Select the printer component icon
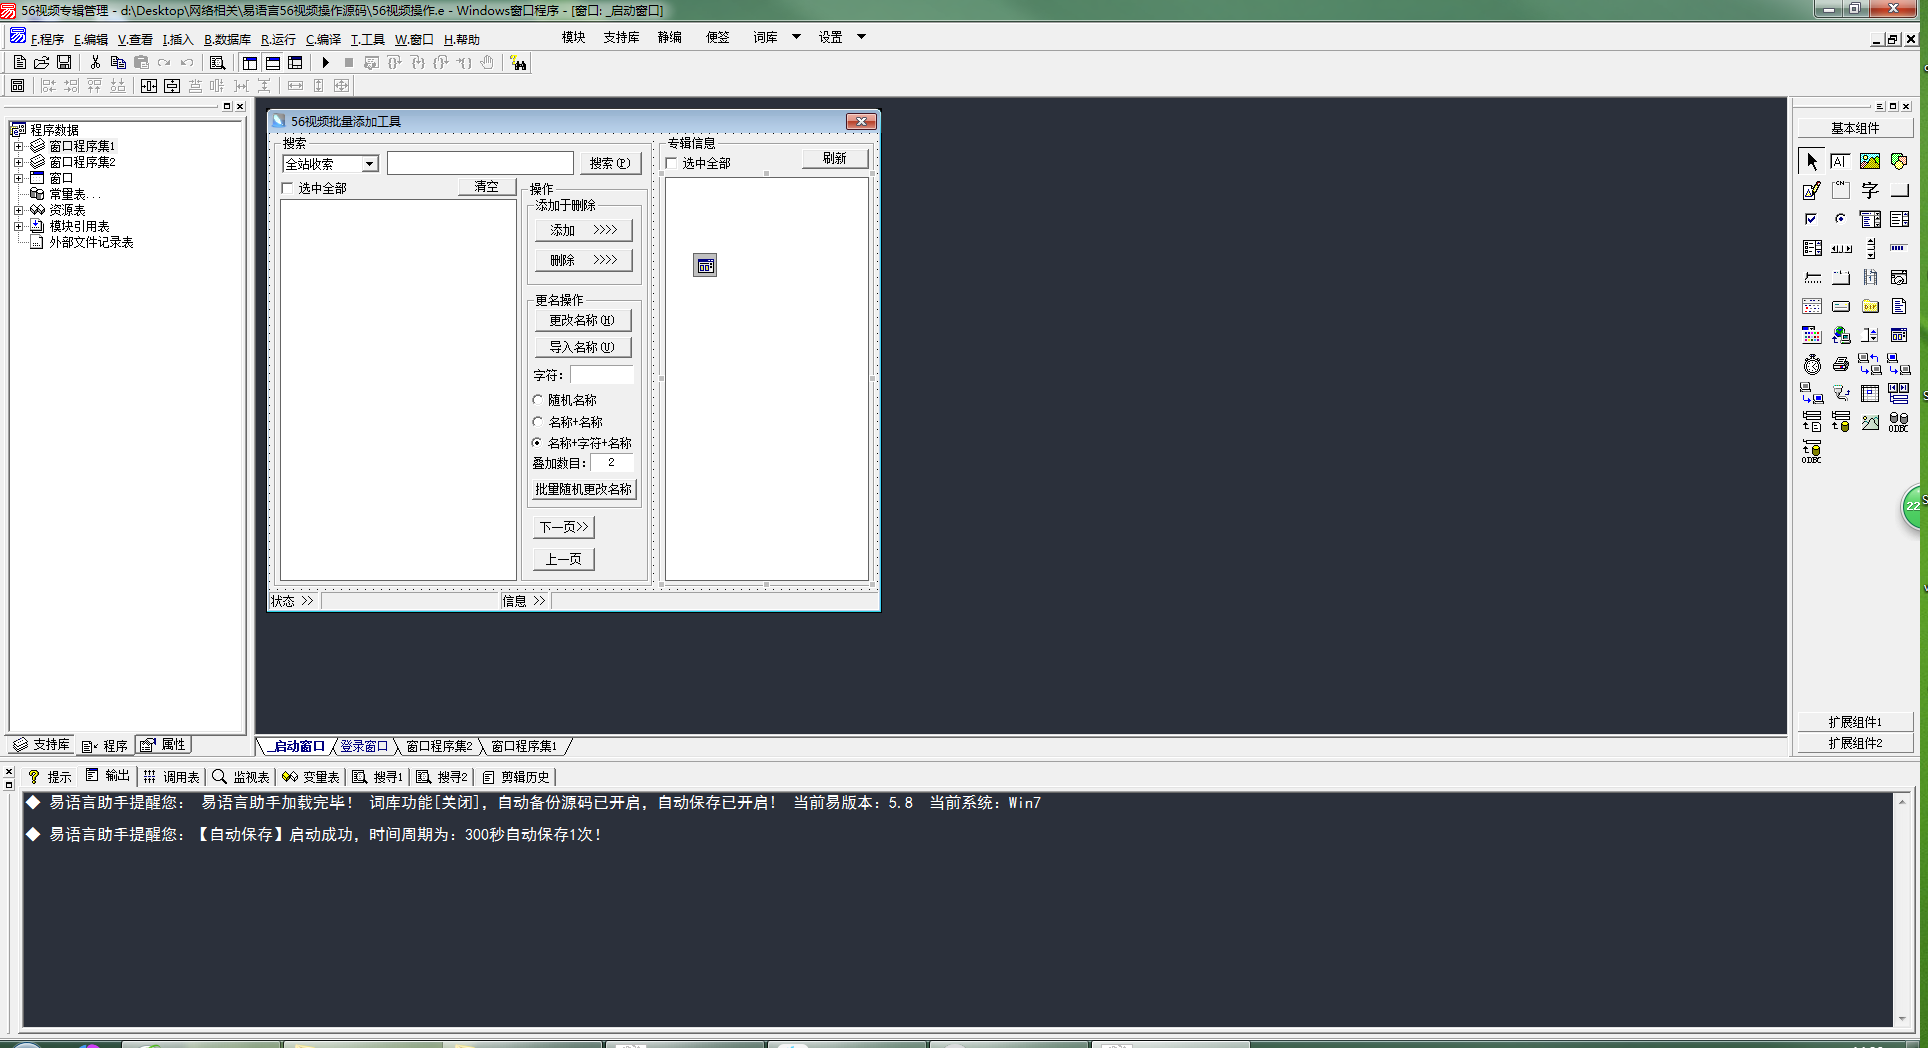Screen dimensions: 1928x1048 pyautogui.click(x=1841, y=364)
